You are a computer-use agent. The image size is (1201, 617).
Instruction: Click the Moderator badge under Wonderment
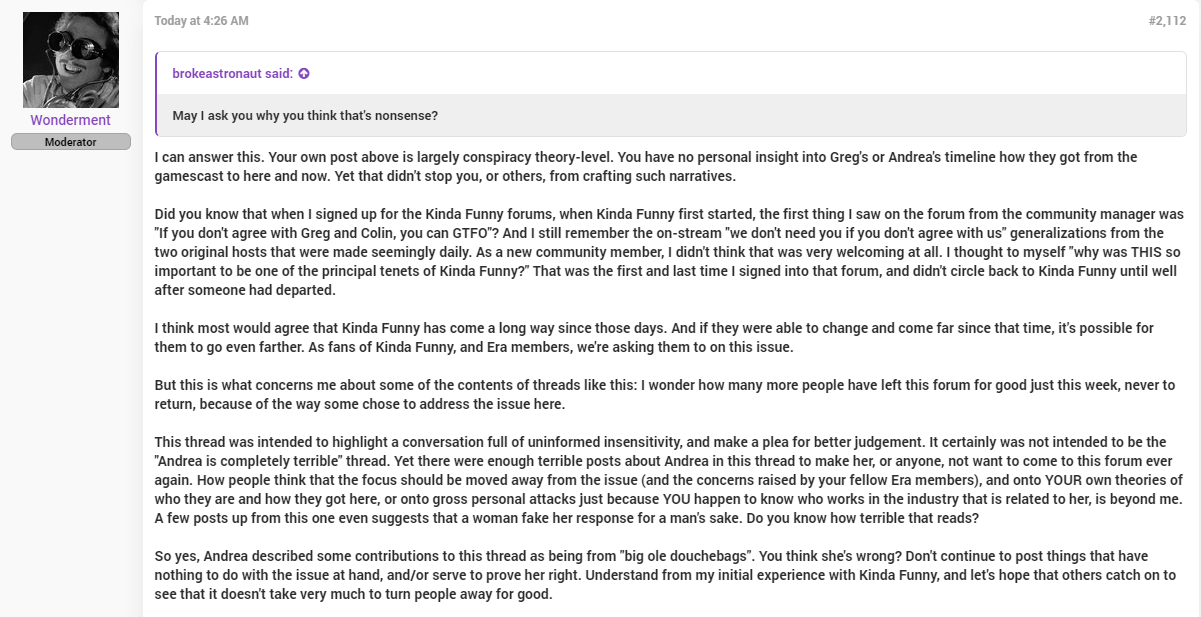click(71, 142)
